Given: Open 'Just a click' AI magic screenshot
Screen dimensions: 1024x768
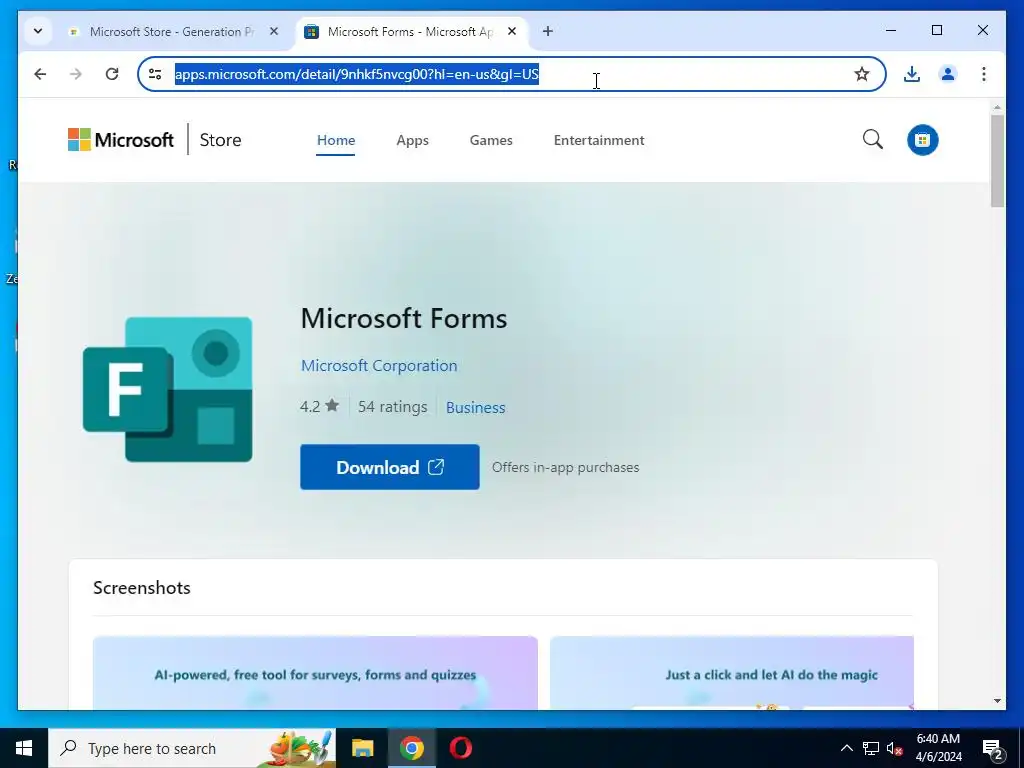Looking at the screenshot, I should click(731, 673).
